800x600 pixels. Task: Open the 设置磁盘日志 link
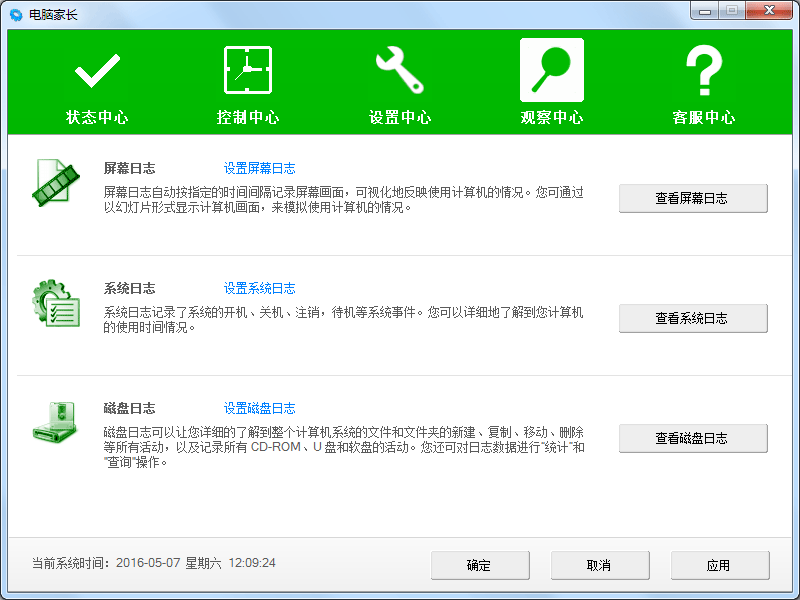click(260, 408)
